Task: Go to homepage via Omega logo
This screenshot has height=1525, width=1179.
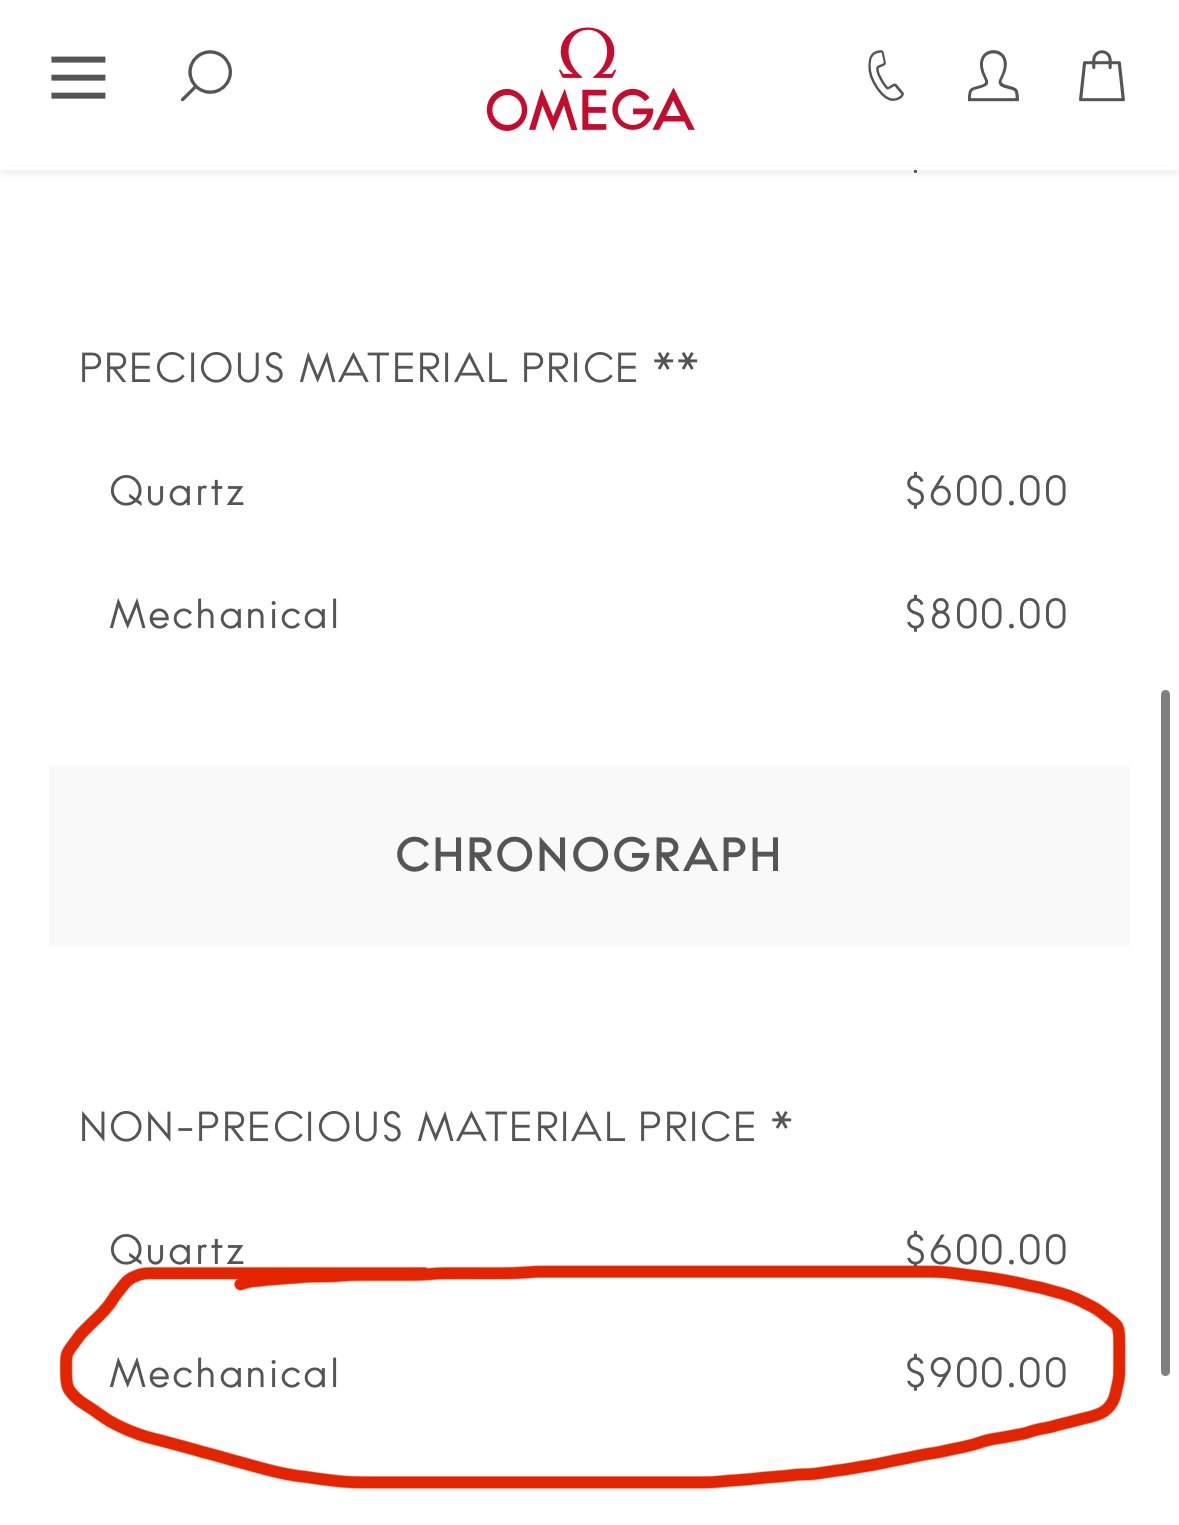Action: 590,82
